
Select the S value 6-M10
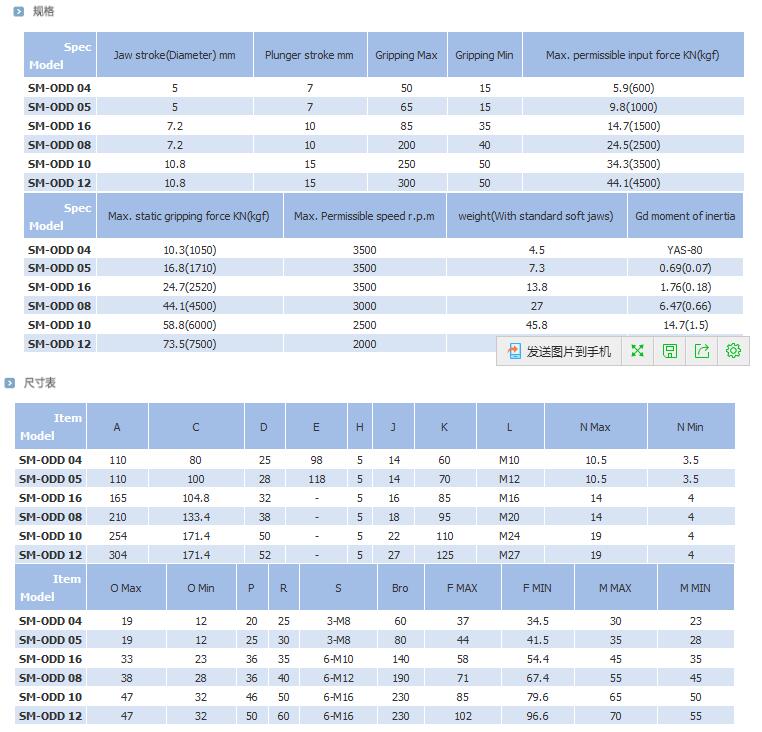(x=338, y=659)
